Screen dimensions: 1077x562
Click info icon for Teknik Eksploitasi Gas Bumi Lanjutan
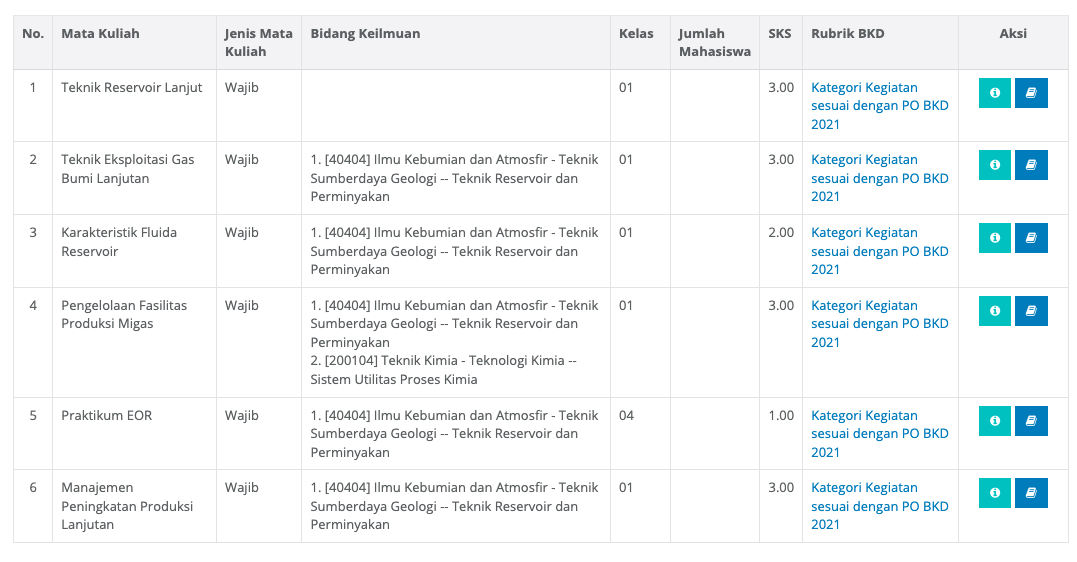[x=994, y=165]
